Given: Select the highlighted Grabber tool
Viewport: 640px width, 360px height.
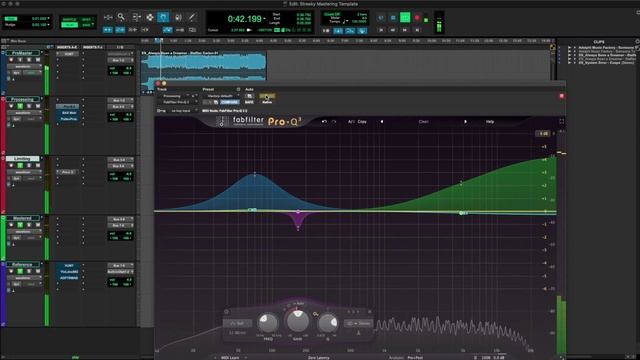Looking at the screenshot, I should tap(163, 17).
